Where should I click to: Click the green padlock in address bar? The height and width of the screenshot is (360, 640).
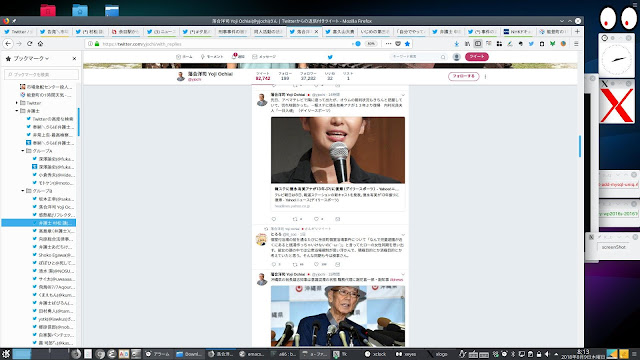[x=97, y=44]
